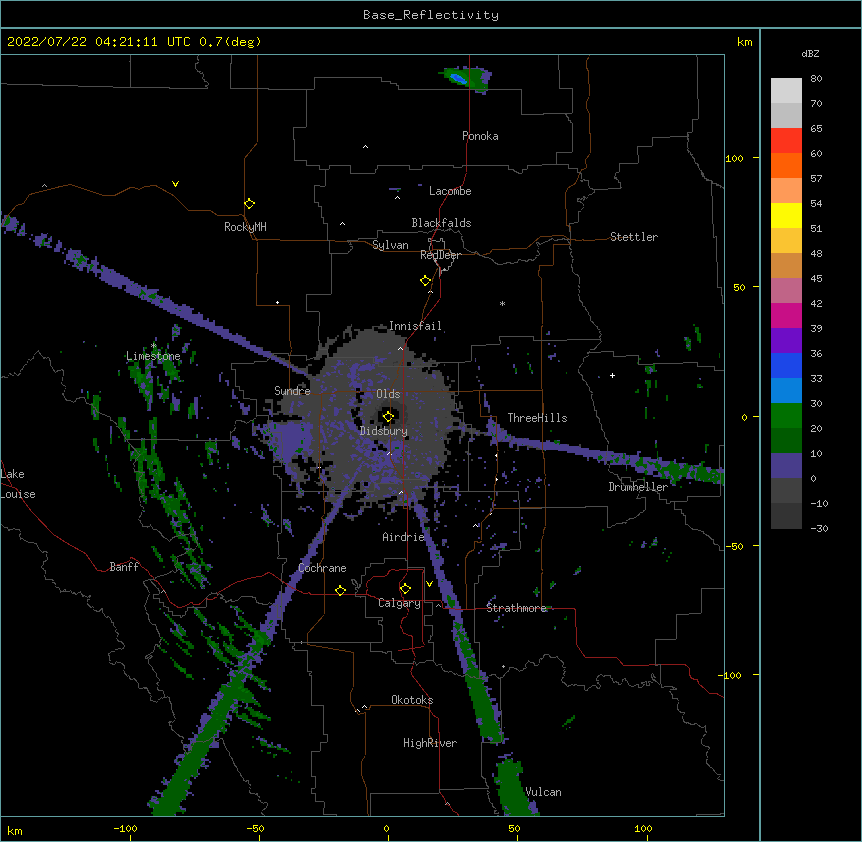Select the 10 dBZ purple color swatch
Image resolution: width=862 pixels, height=842 pixels.
coord(786,466)
